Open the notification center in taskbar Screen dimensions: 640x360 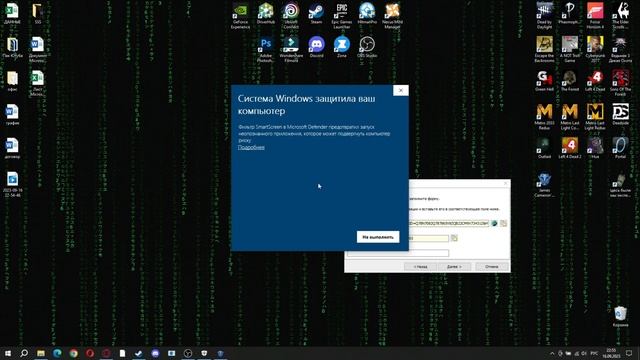pyautogui.click(x=629, y=353)
